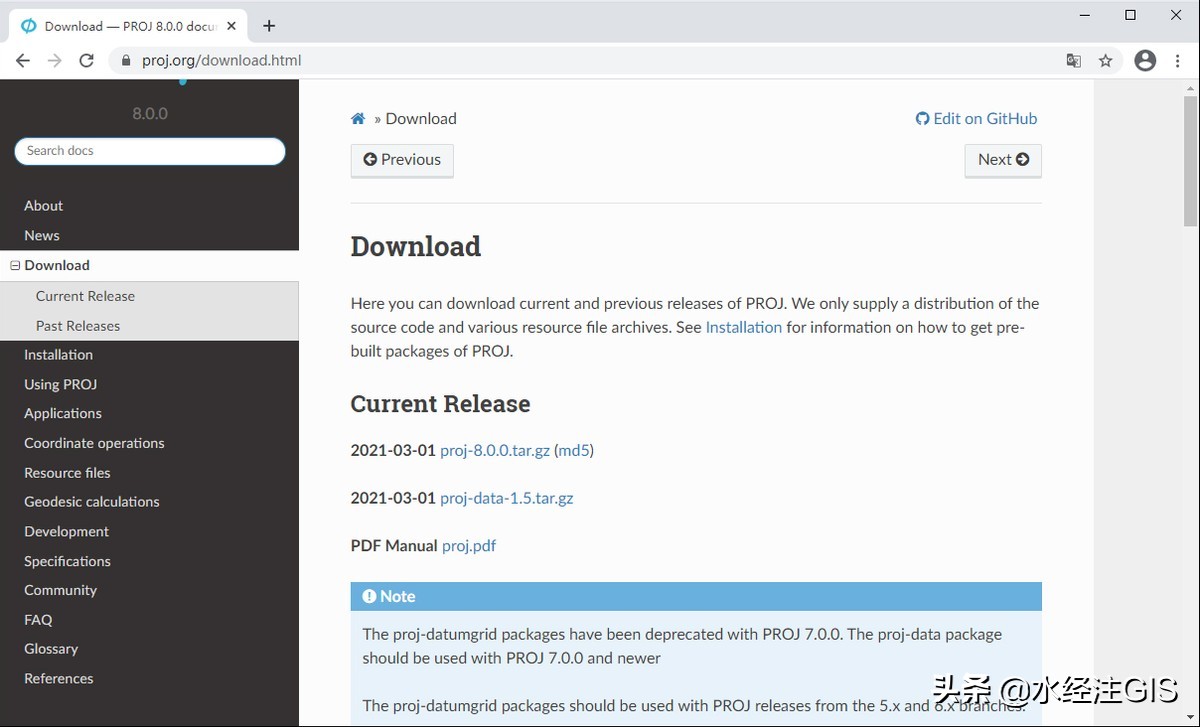1200x727 pixels.
Task: Open Coordinate operations in the sidebar
Action: click(x=94, y=443)
